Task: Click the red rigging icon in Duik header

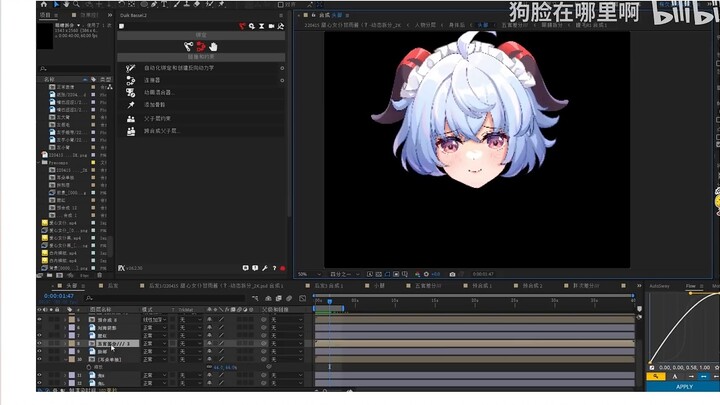Action: 242,26
